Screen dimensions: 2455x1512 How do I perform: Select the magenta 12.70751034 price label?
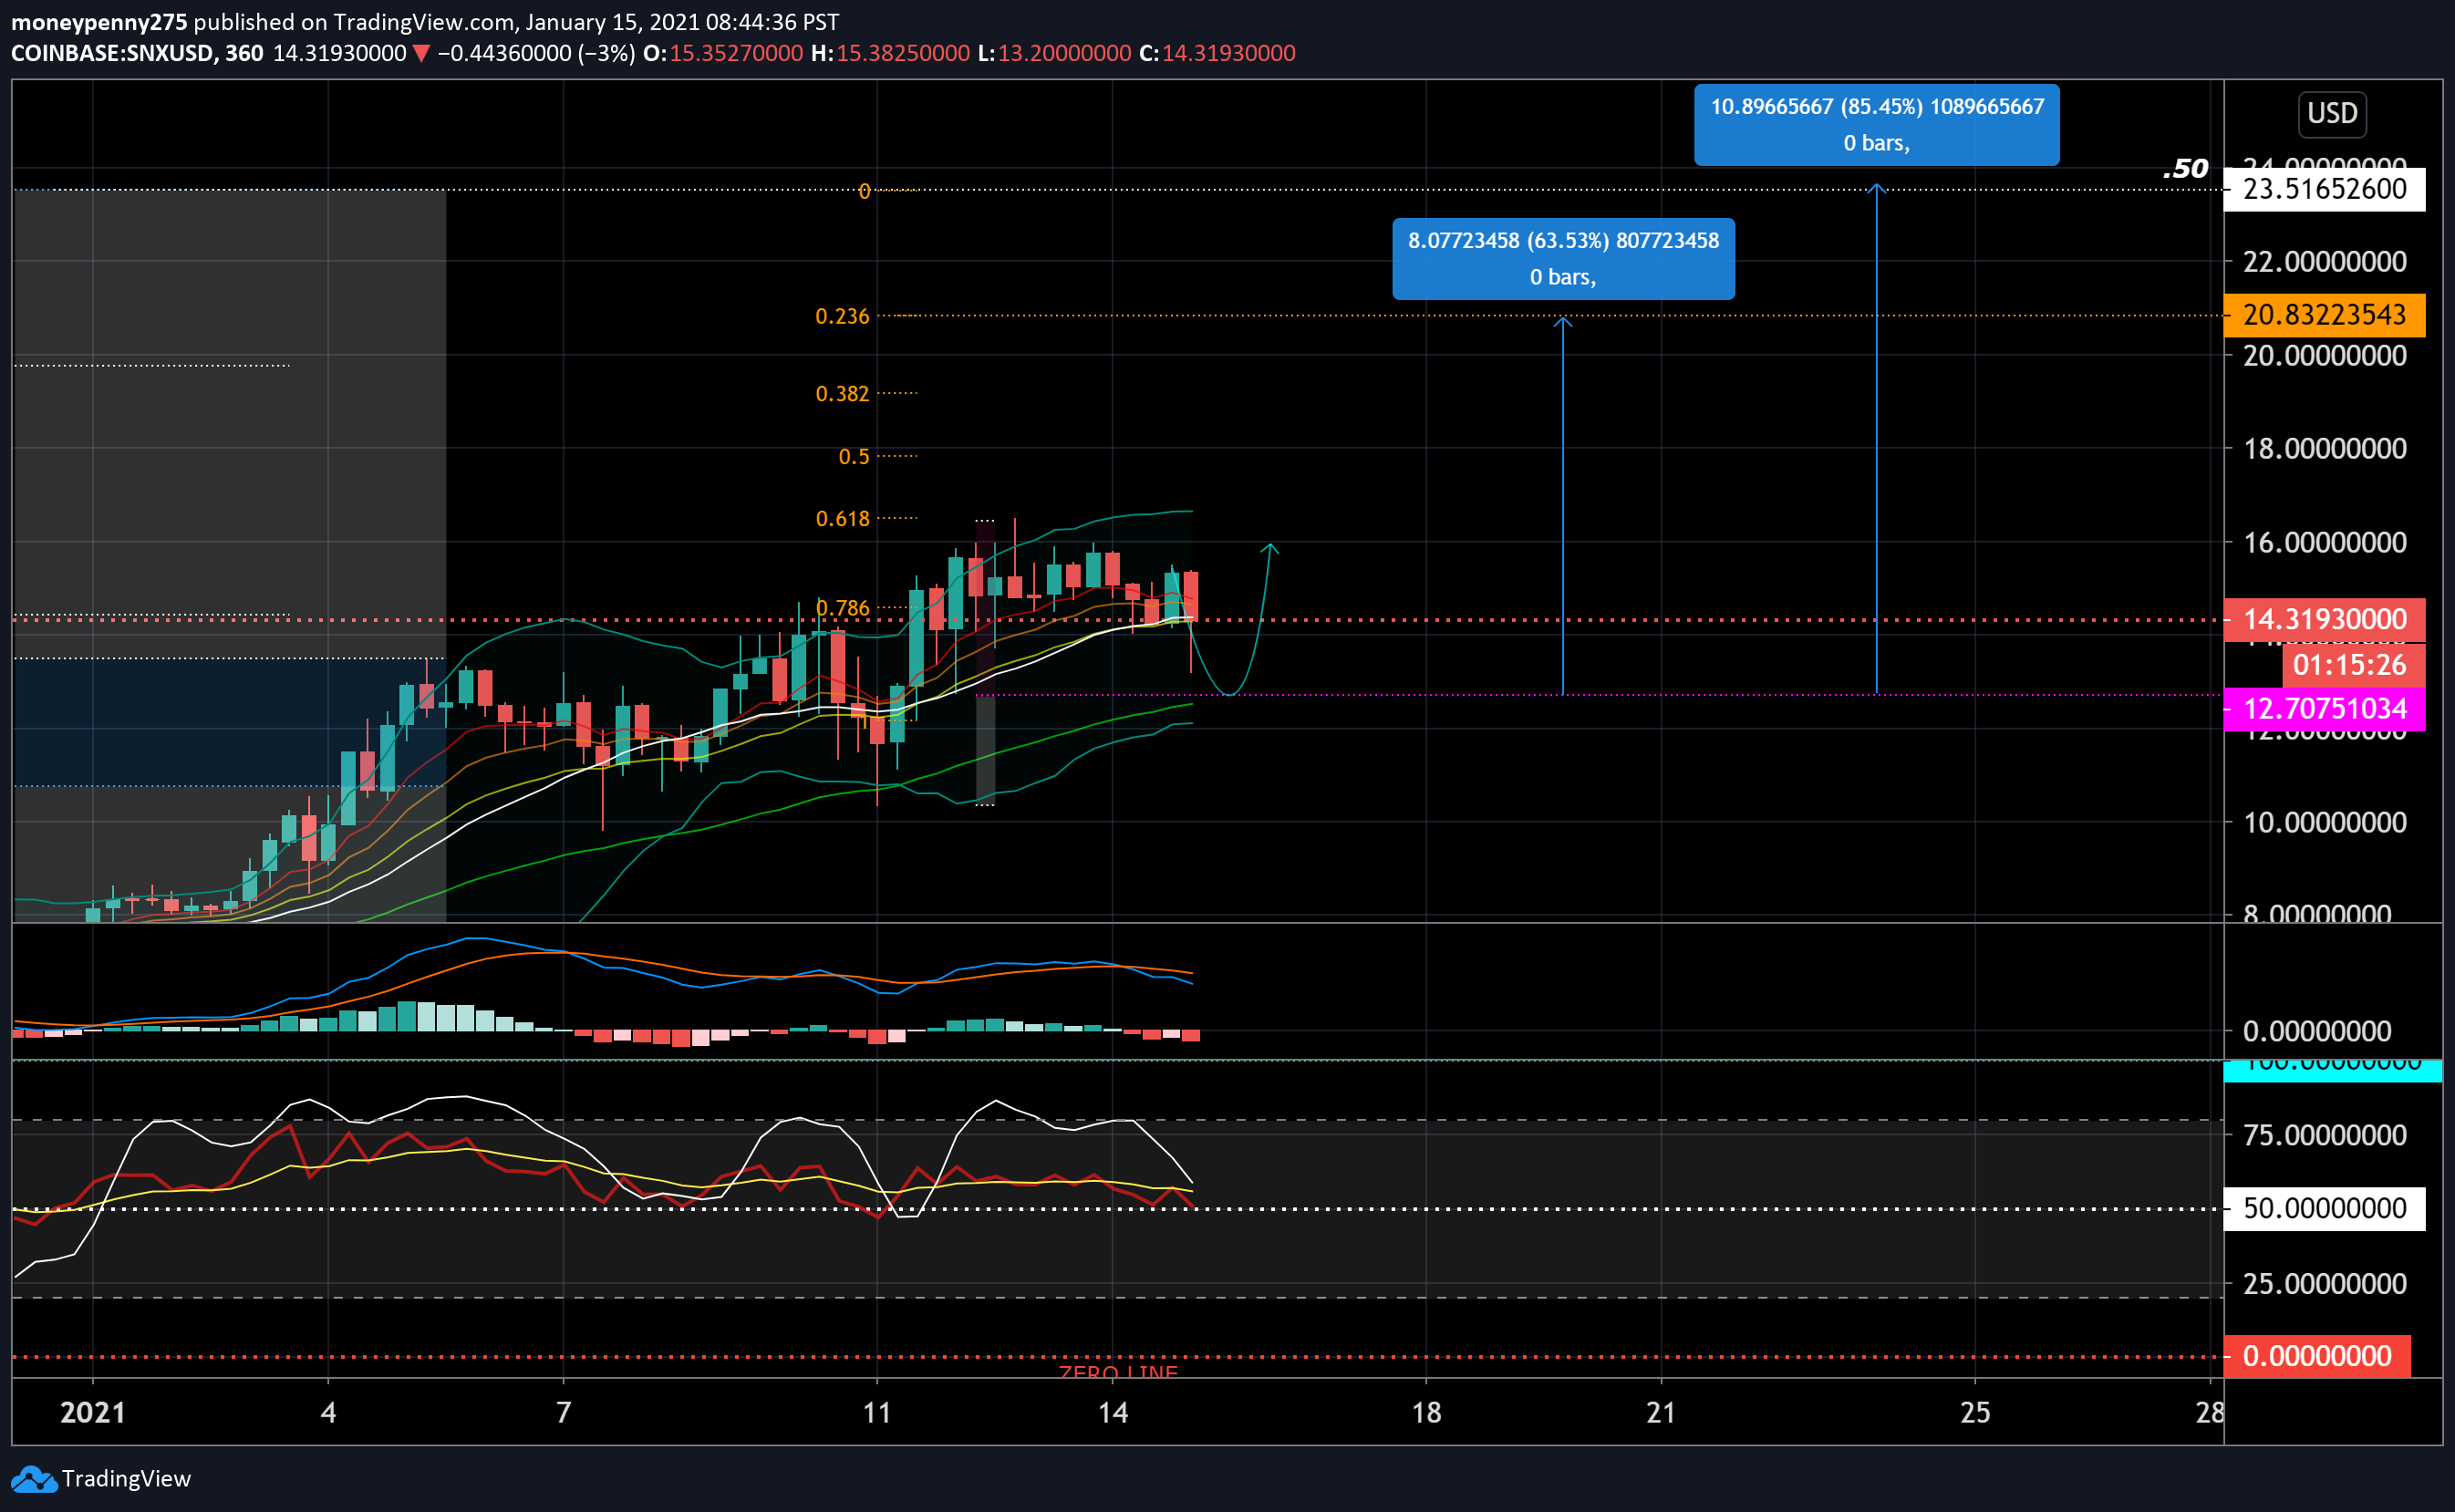(x=2324, y=709)
